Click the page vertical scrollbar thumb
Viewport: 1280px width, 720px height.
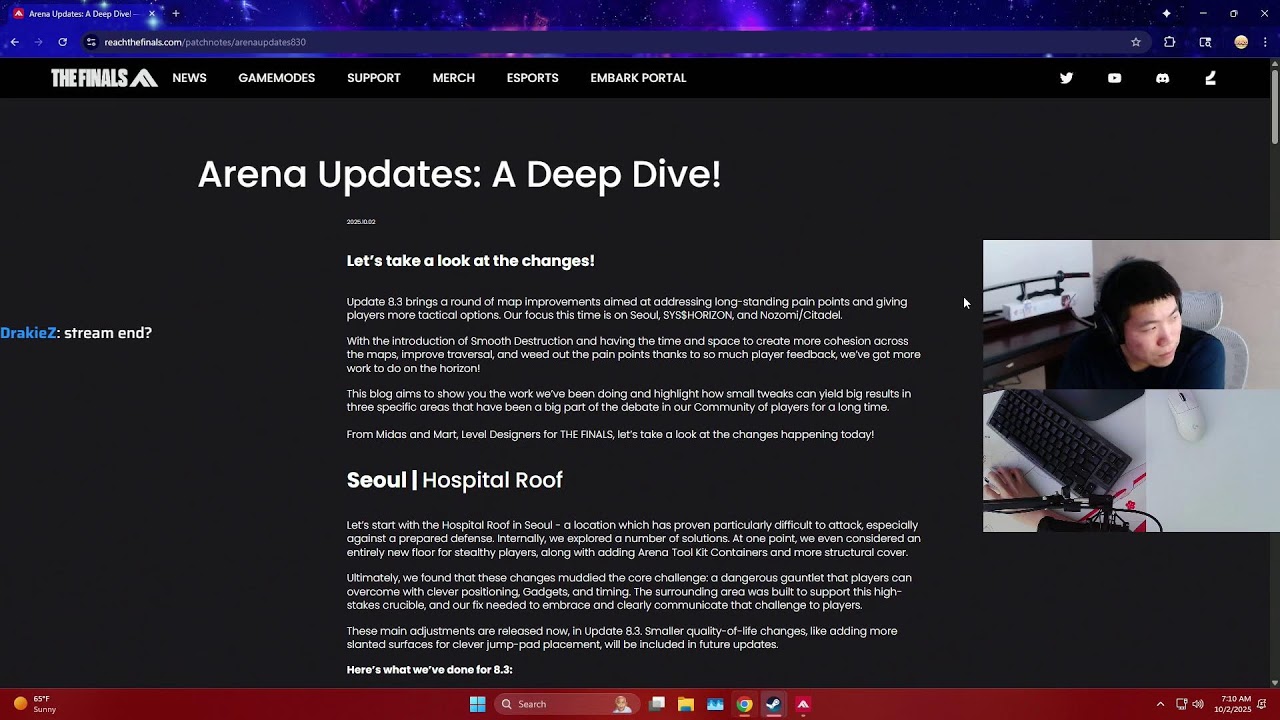point(1274,108)
